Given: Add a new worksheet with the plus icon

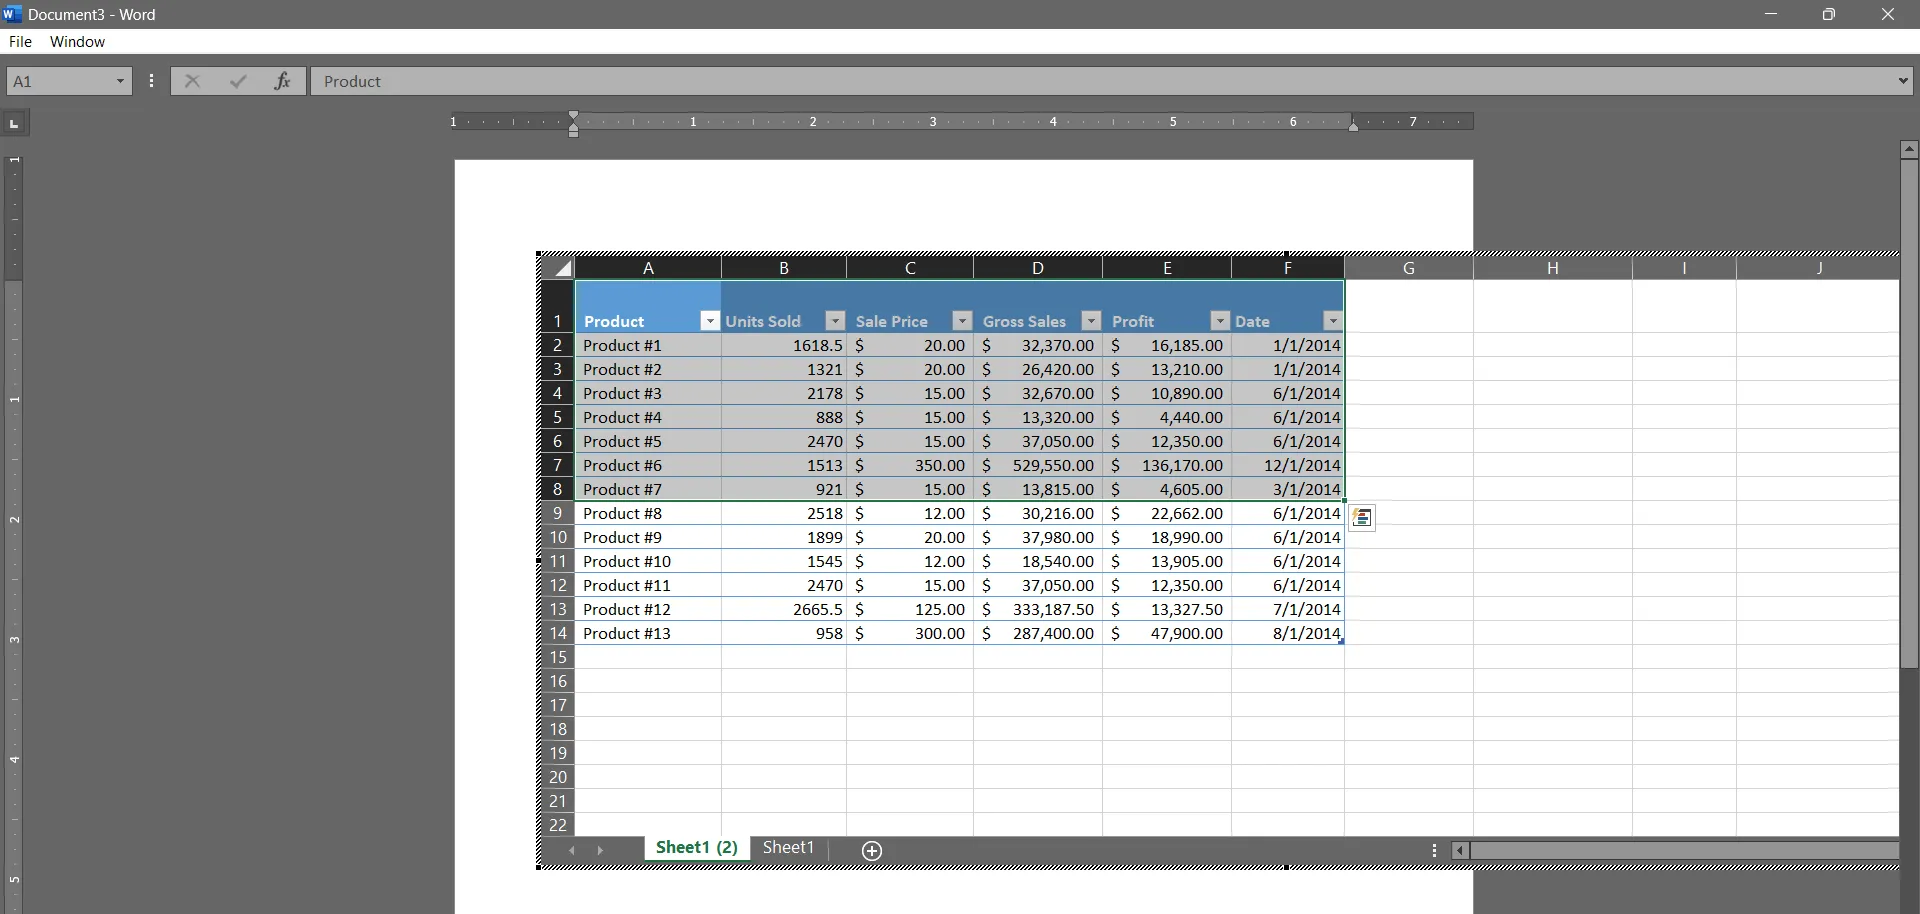Looking at the screenshot, I should coord(871,851).
